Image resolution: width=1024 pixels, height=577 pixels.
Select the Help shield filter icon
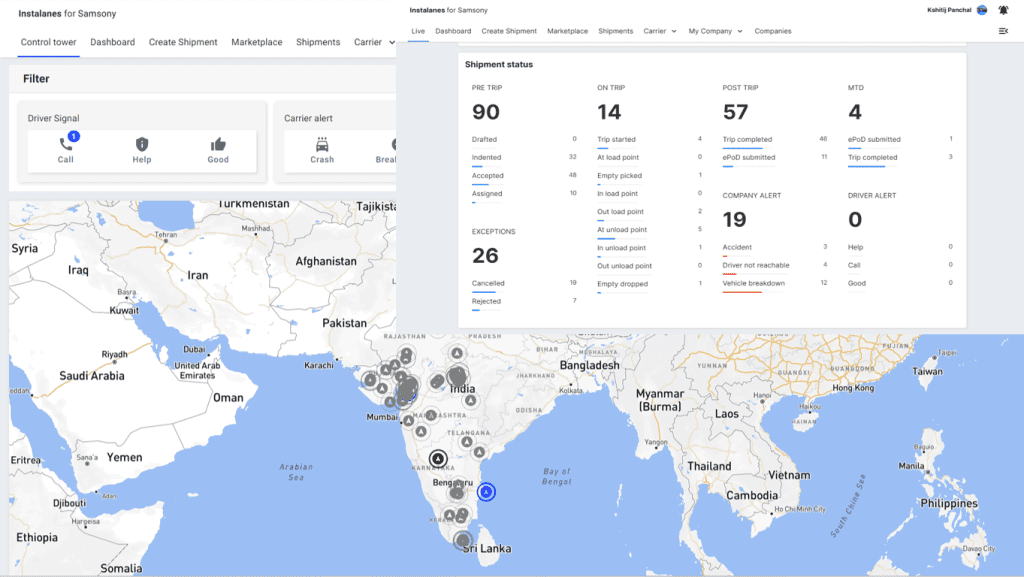142,150
